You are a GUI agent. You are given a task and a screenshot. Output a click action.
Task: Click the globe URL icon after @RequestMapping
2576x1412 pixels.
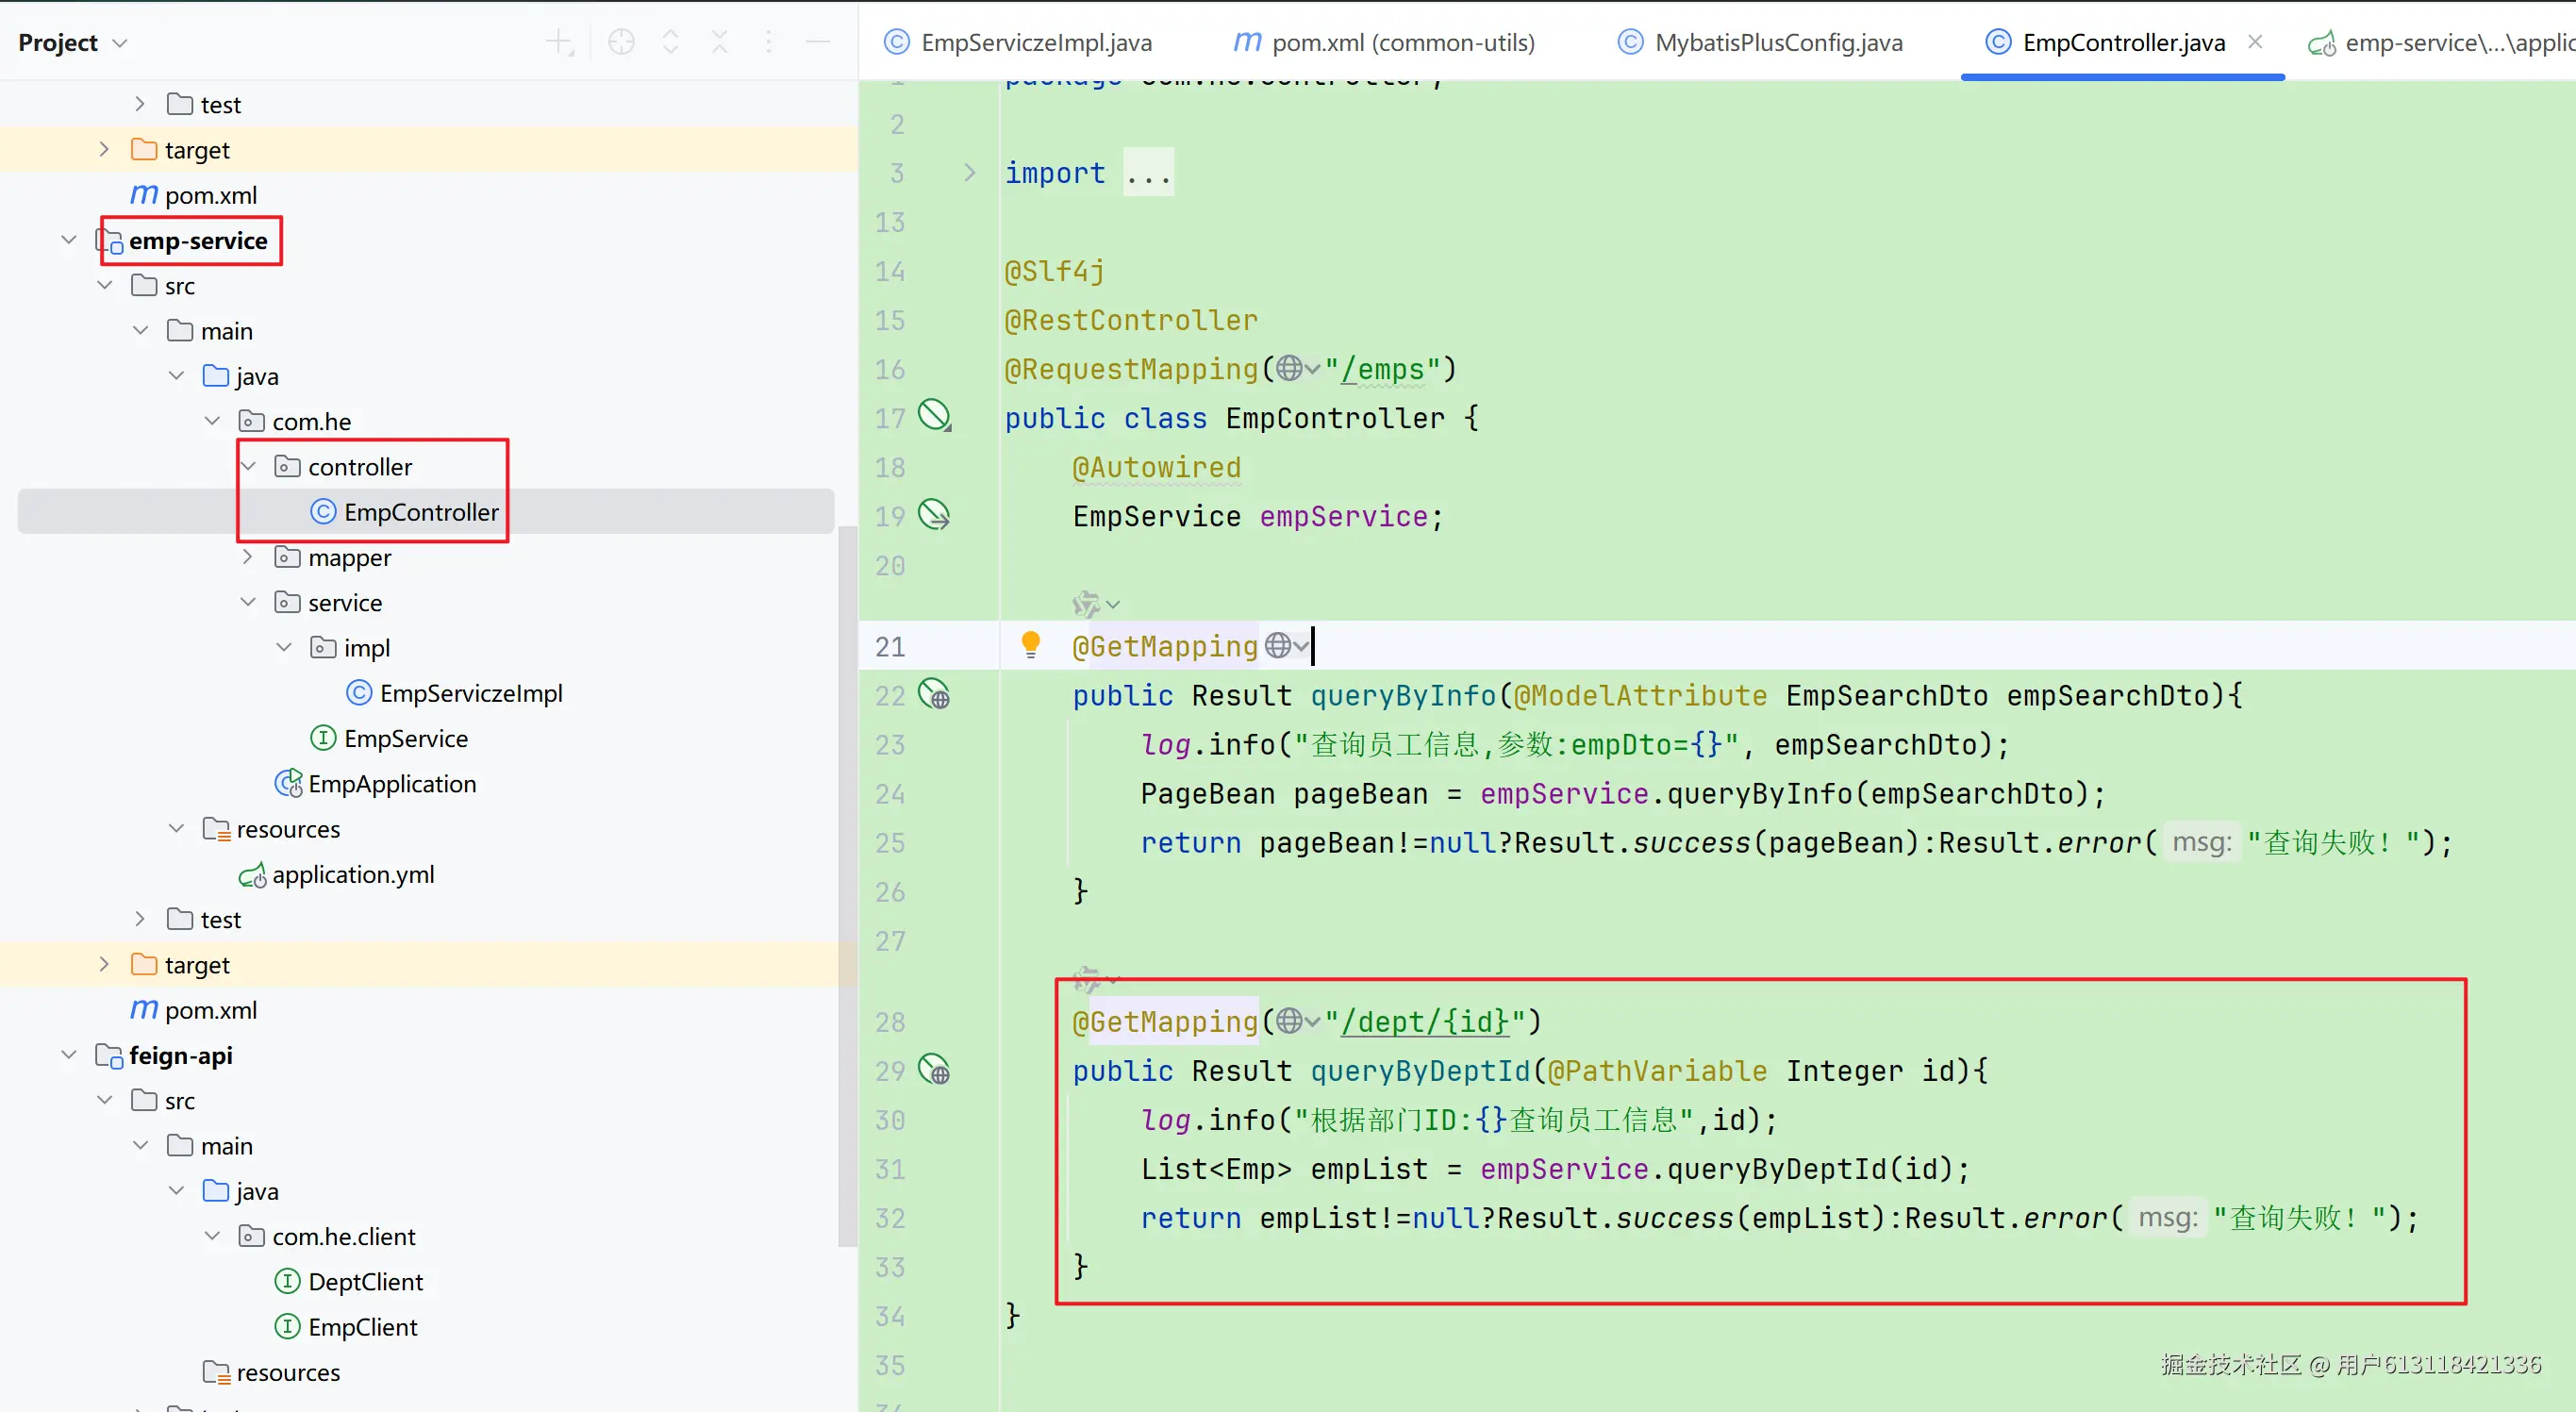tap(1290, 368)
